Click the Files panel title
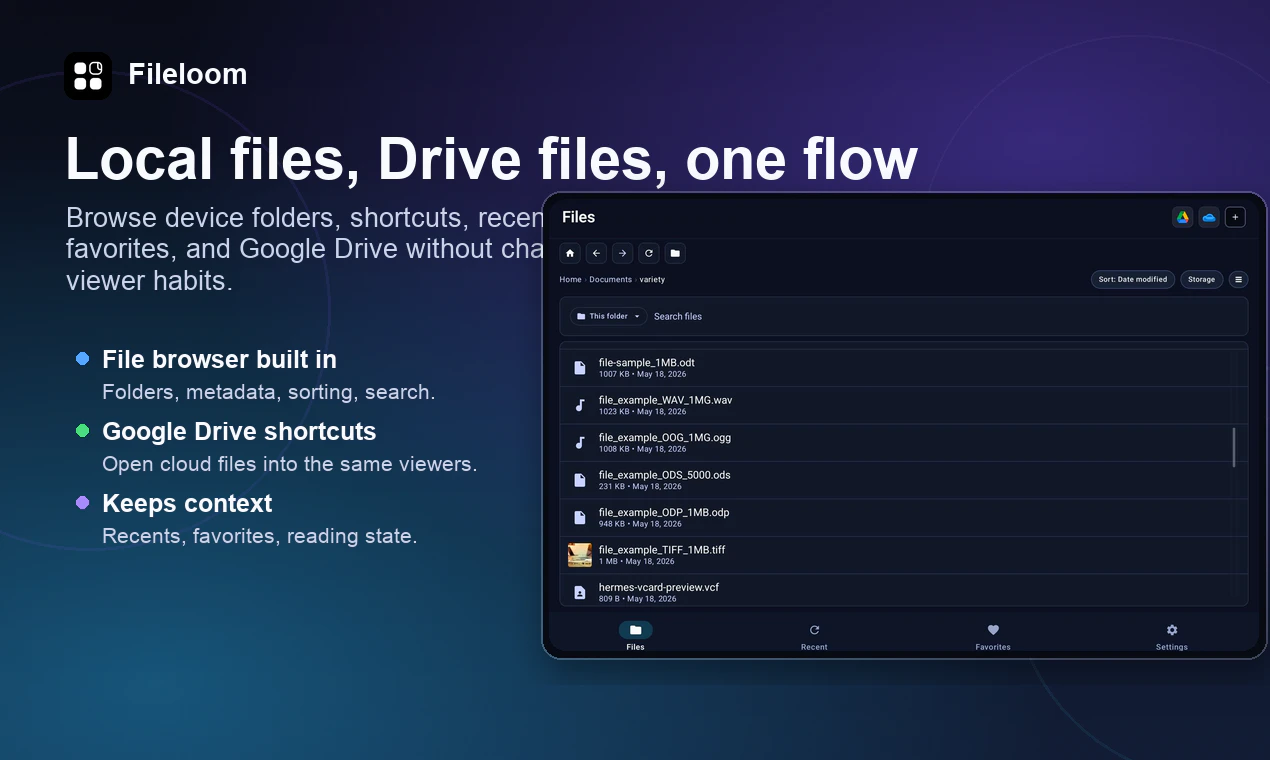This screenshot has width=1270, height=760. point(579,217)
